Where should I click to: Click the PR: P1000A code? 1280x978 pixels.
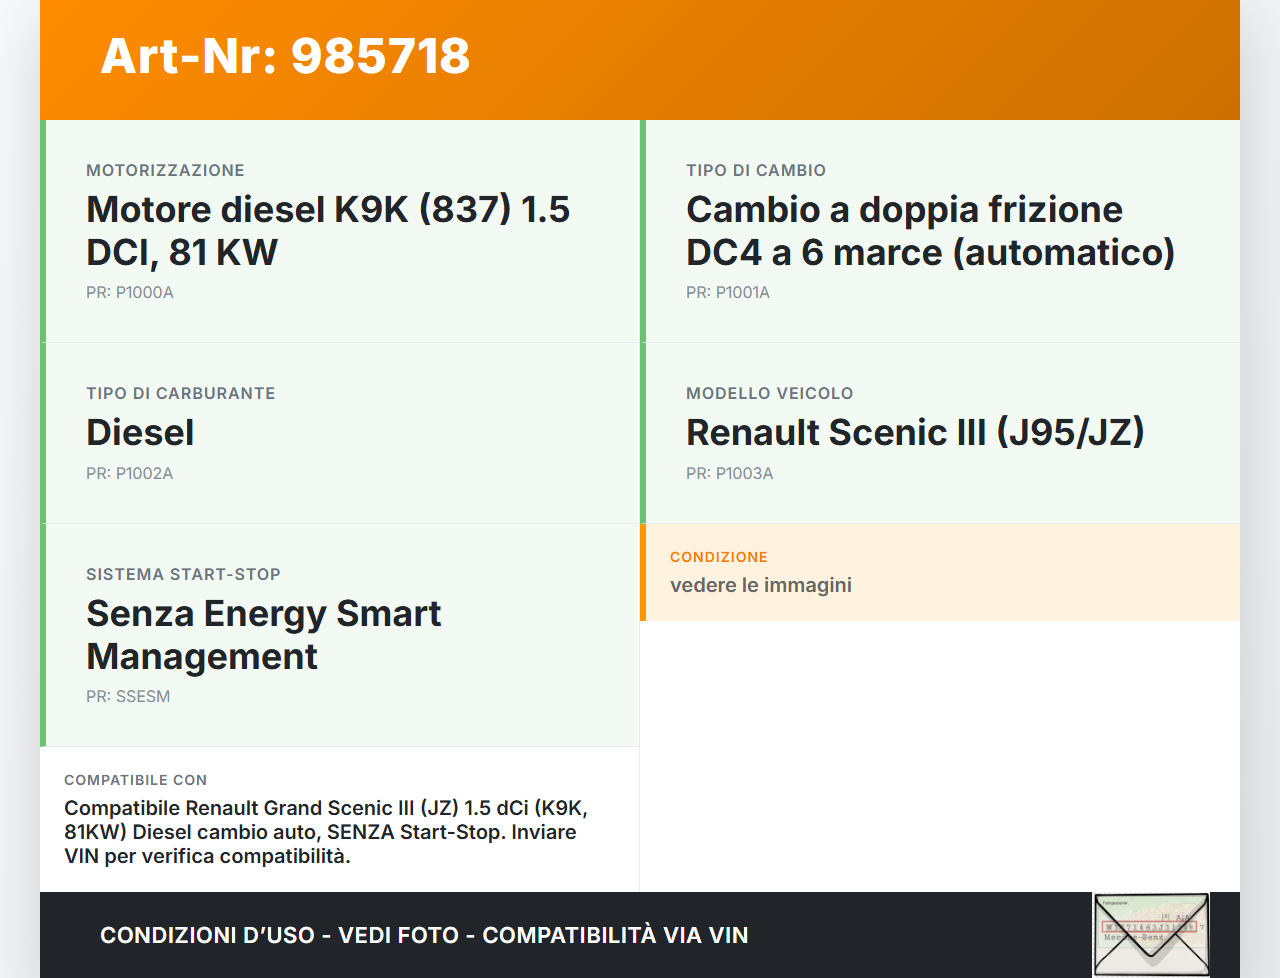pos(130,293)
